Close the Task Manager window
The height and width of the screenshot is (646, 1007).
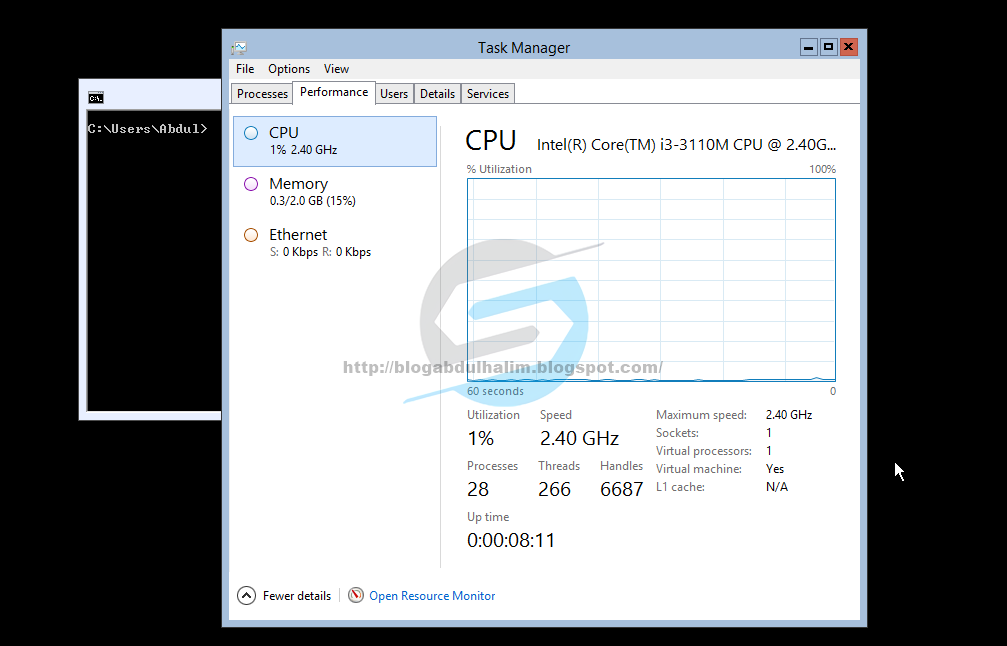(x=848, y=47)
